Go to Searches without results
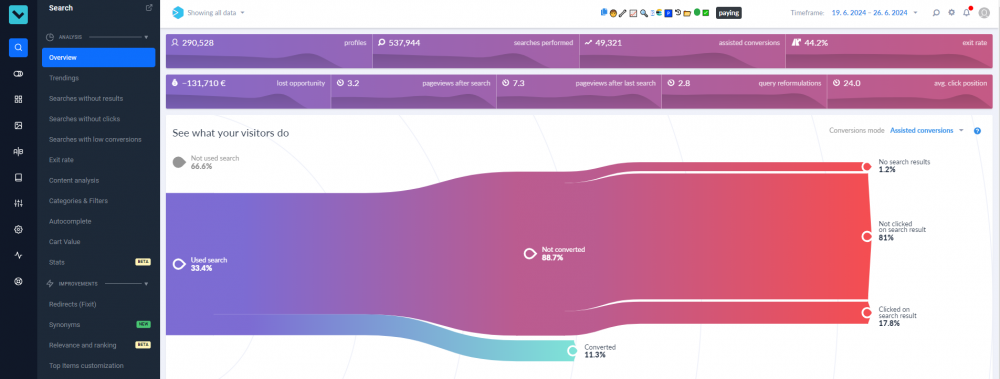 [86, 98]
